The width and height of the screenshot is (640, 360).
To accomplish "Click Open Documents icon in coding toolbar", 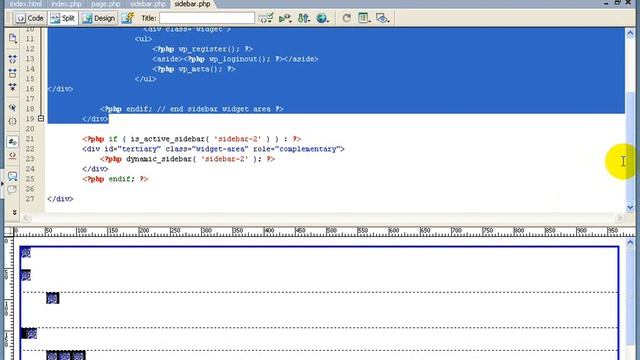I will pyautogui.click(x=12, y=38).
